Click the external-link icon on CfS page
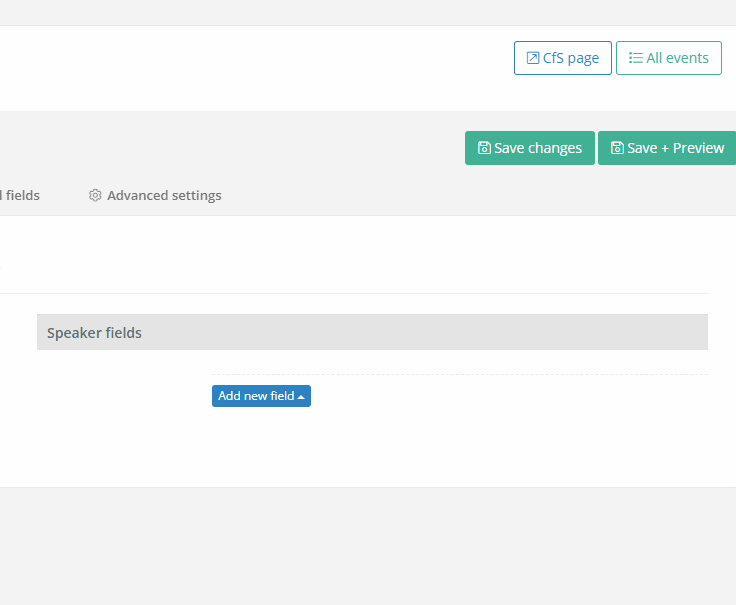The height and width of the screenshot is (605, 736). click(533, 58)
